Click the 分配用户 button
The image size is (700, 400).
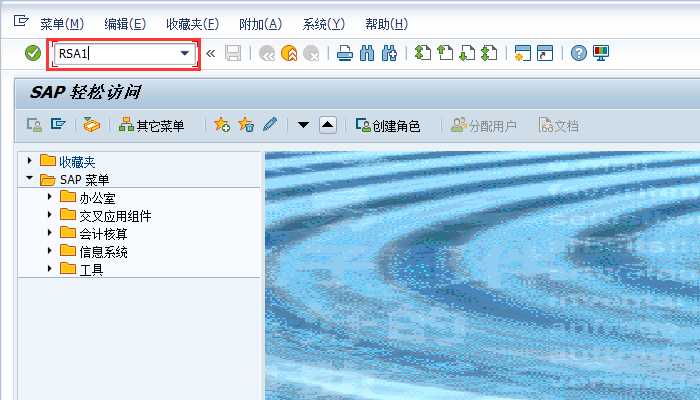pos(483,126)
